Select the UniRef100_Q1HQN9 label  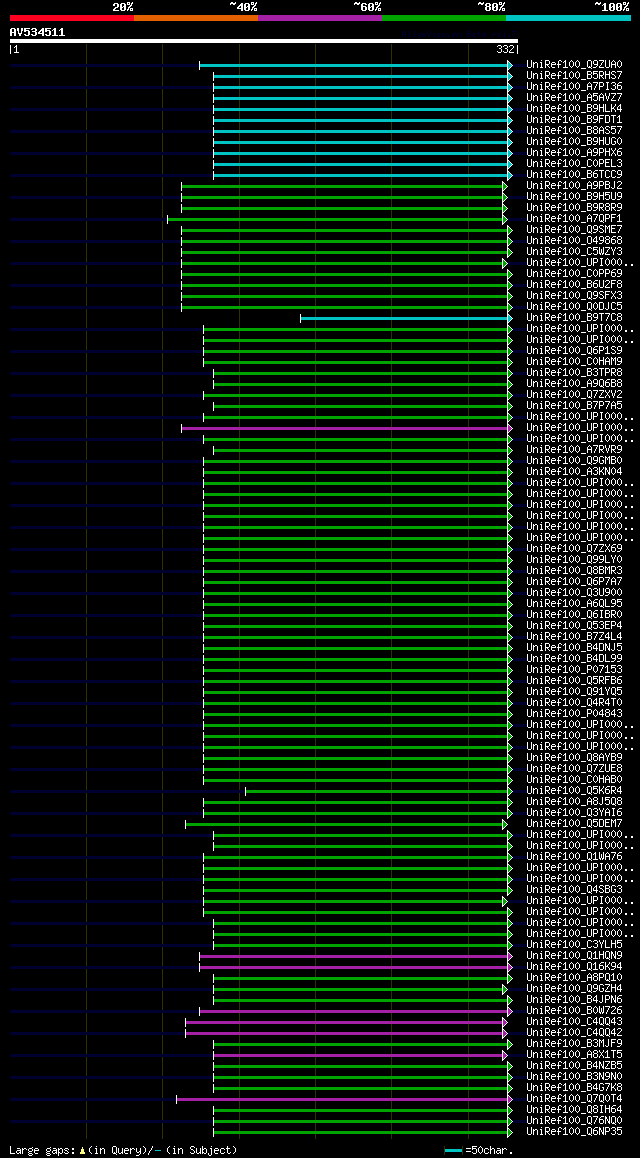coord(574,956)
